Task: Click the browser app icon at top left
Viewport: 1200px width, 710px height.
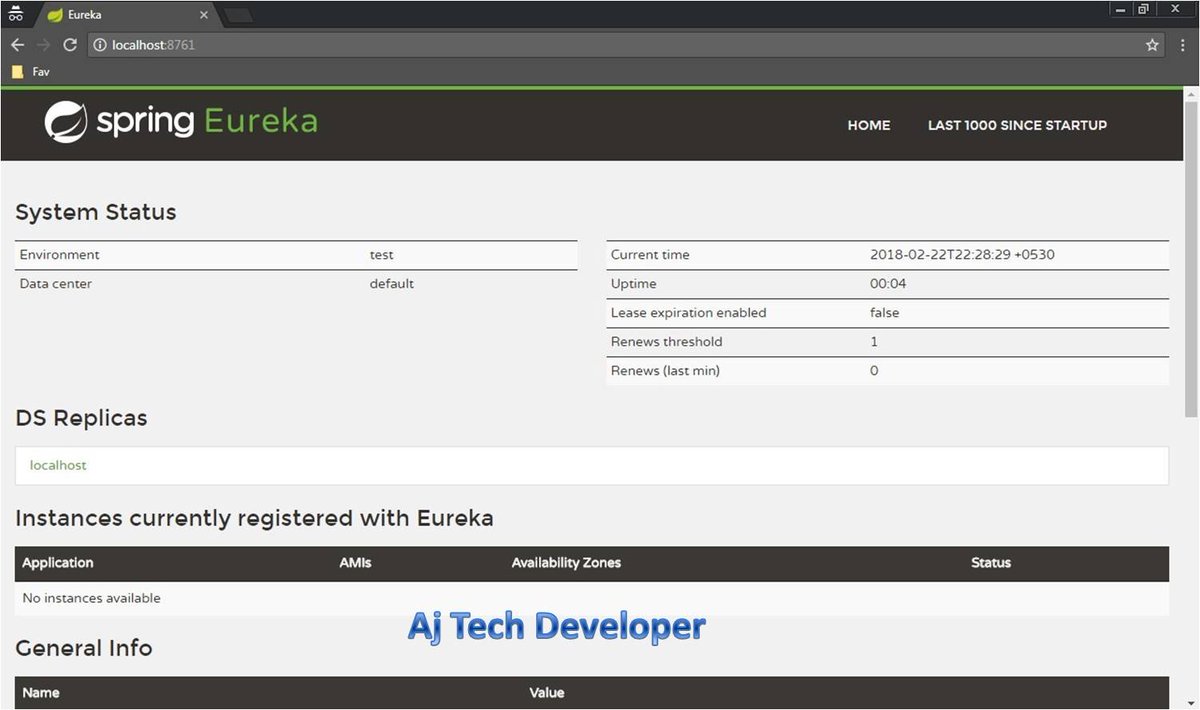Action: (14, 13)
